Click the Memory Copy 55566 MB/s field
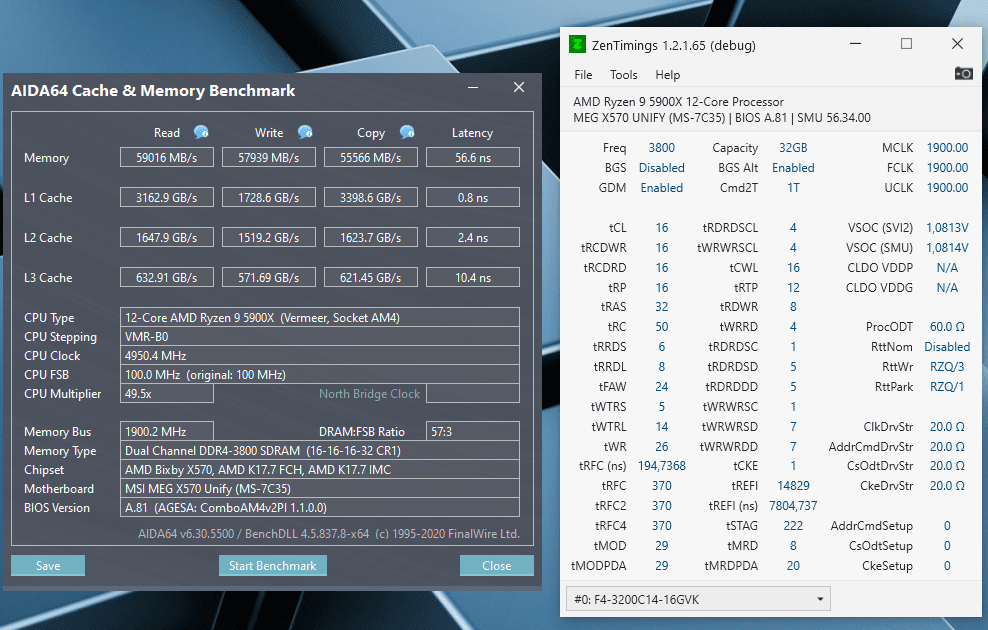 (370, 158)
